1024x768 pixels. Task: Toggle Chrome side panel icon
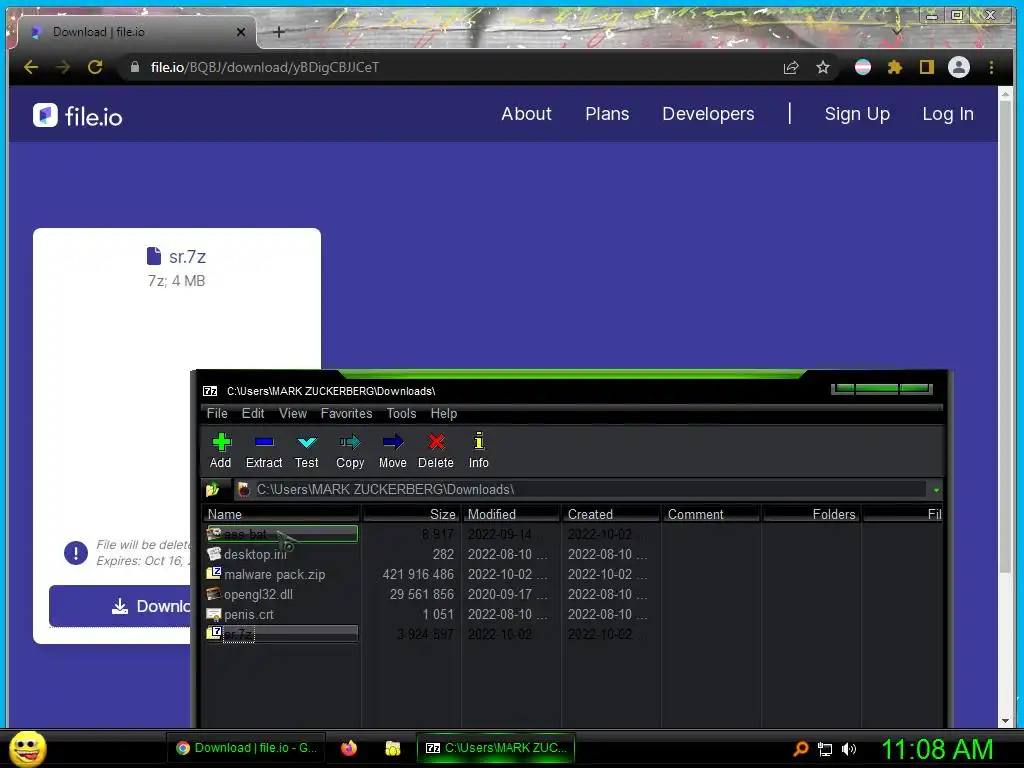point(927,67)
